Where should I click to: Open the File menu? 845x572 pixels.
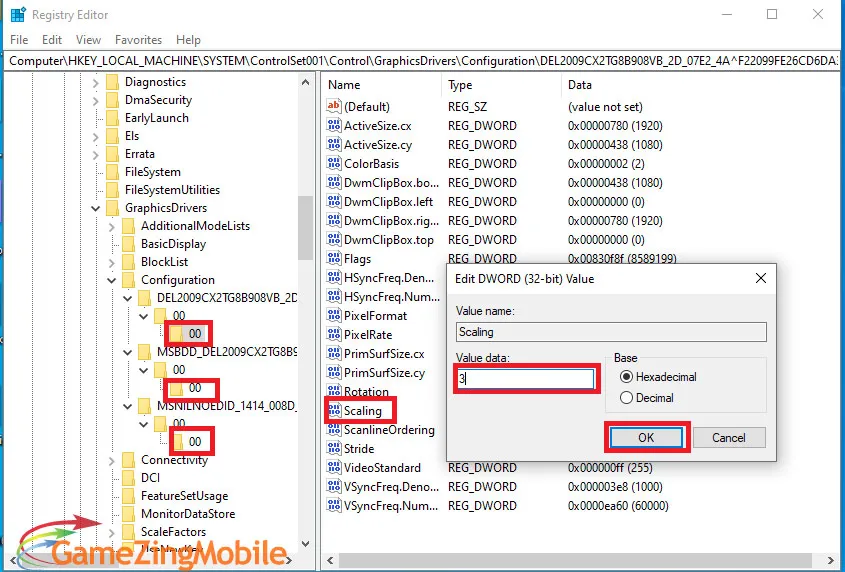pos(19,40)
